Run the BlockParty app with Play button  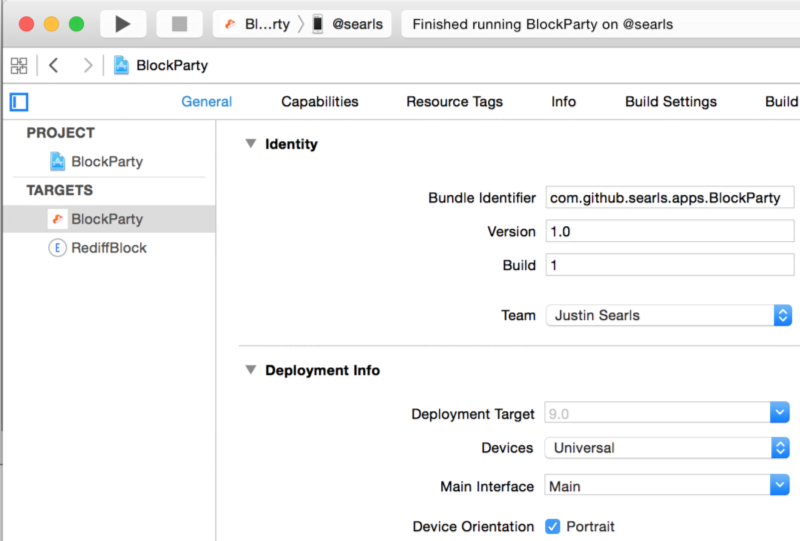click(x=123, y=24)
